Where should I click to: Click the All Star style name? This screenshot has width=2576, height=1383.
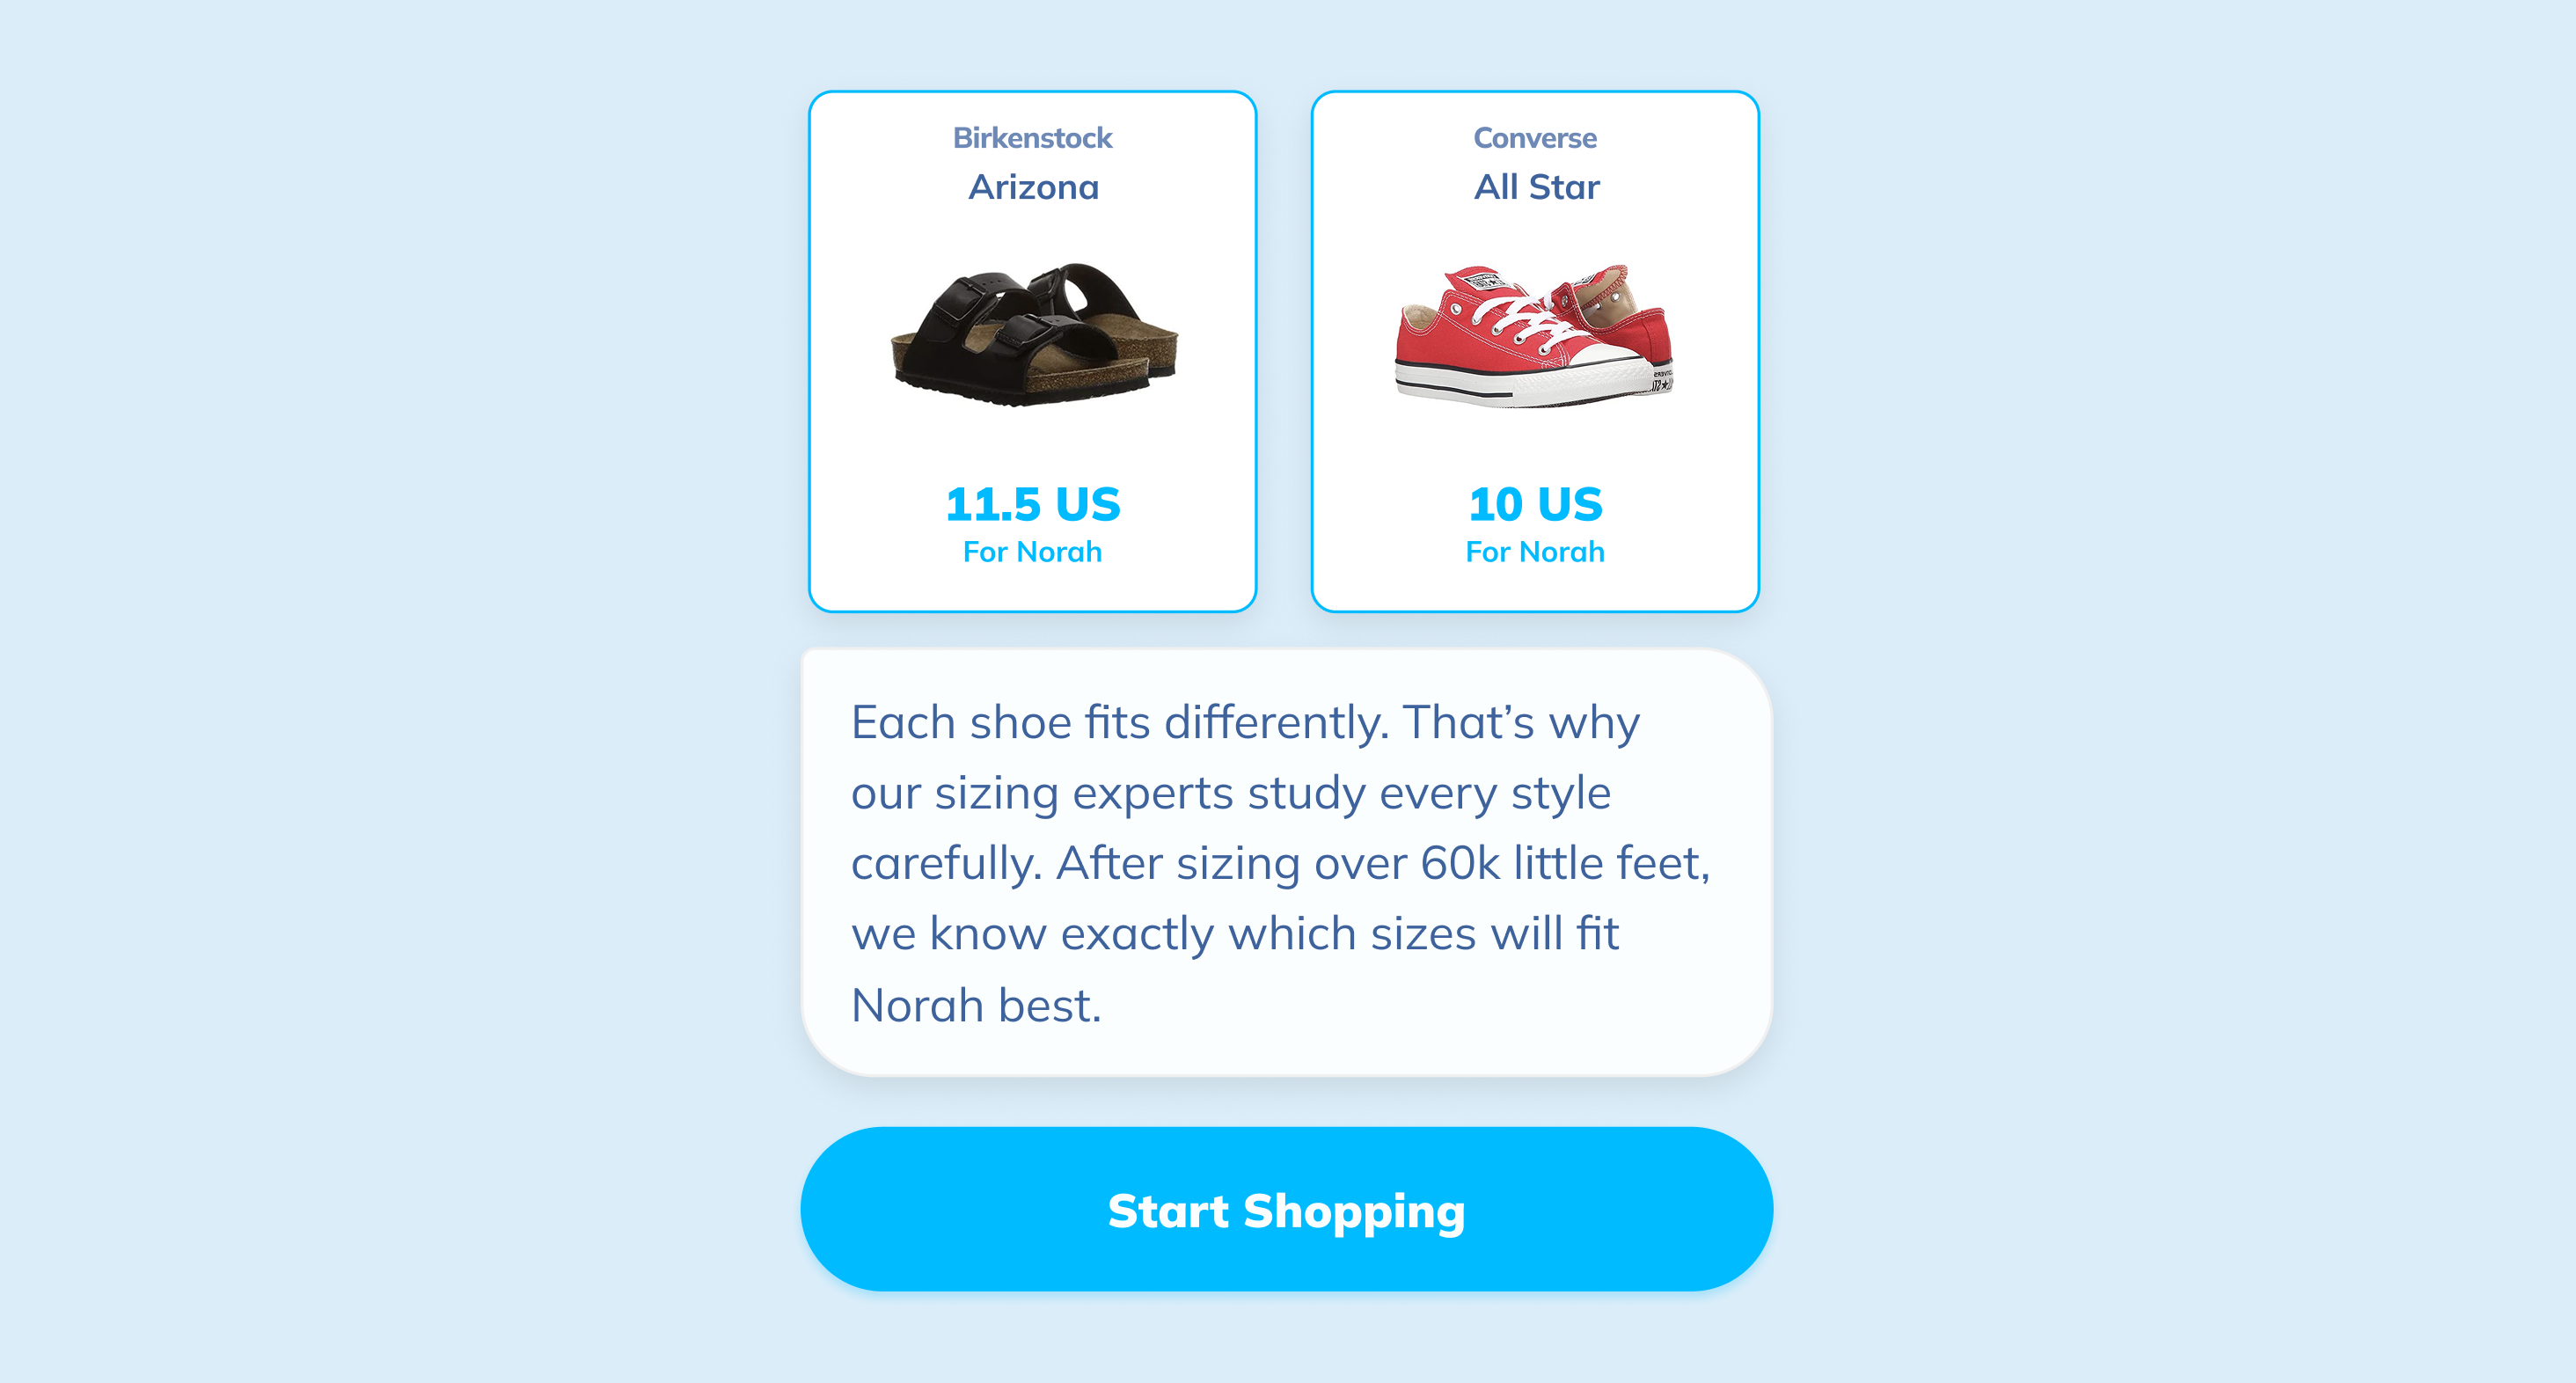(1536, 187)
